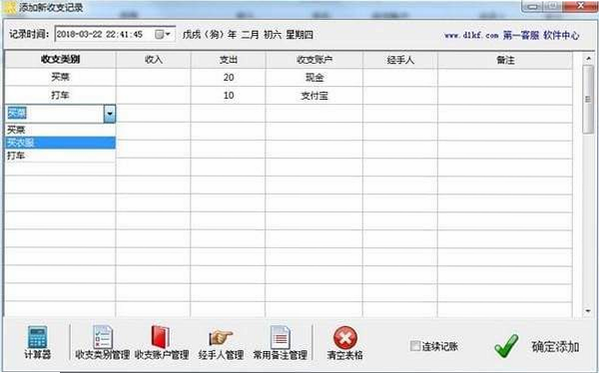Open the red book 收支账户管理 icon
Screen dimensions: 599x373
click(x=161, y=337)
